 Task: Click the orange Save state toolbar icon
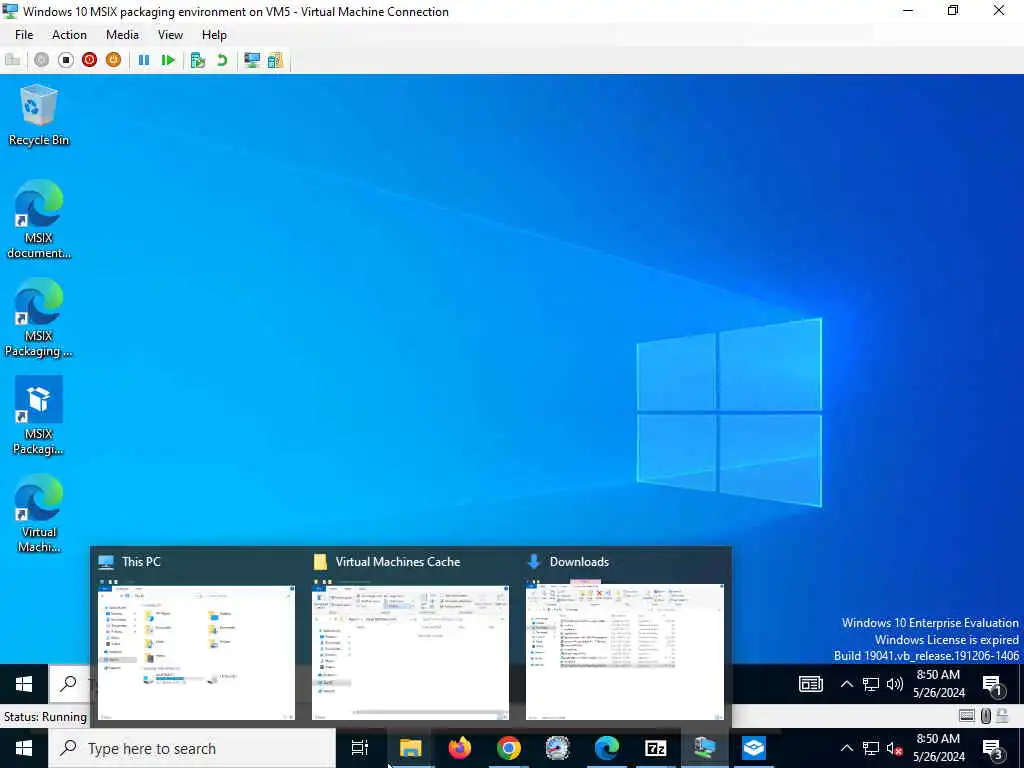(x=113, y=60)
